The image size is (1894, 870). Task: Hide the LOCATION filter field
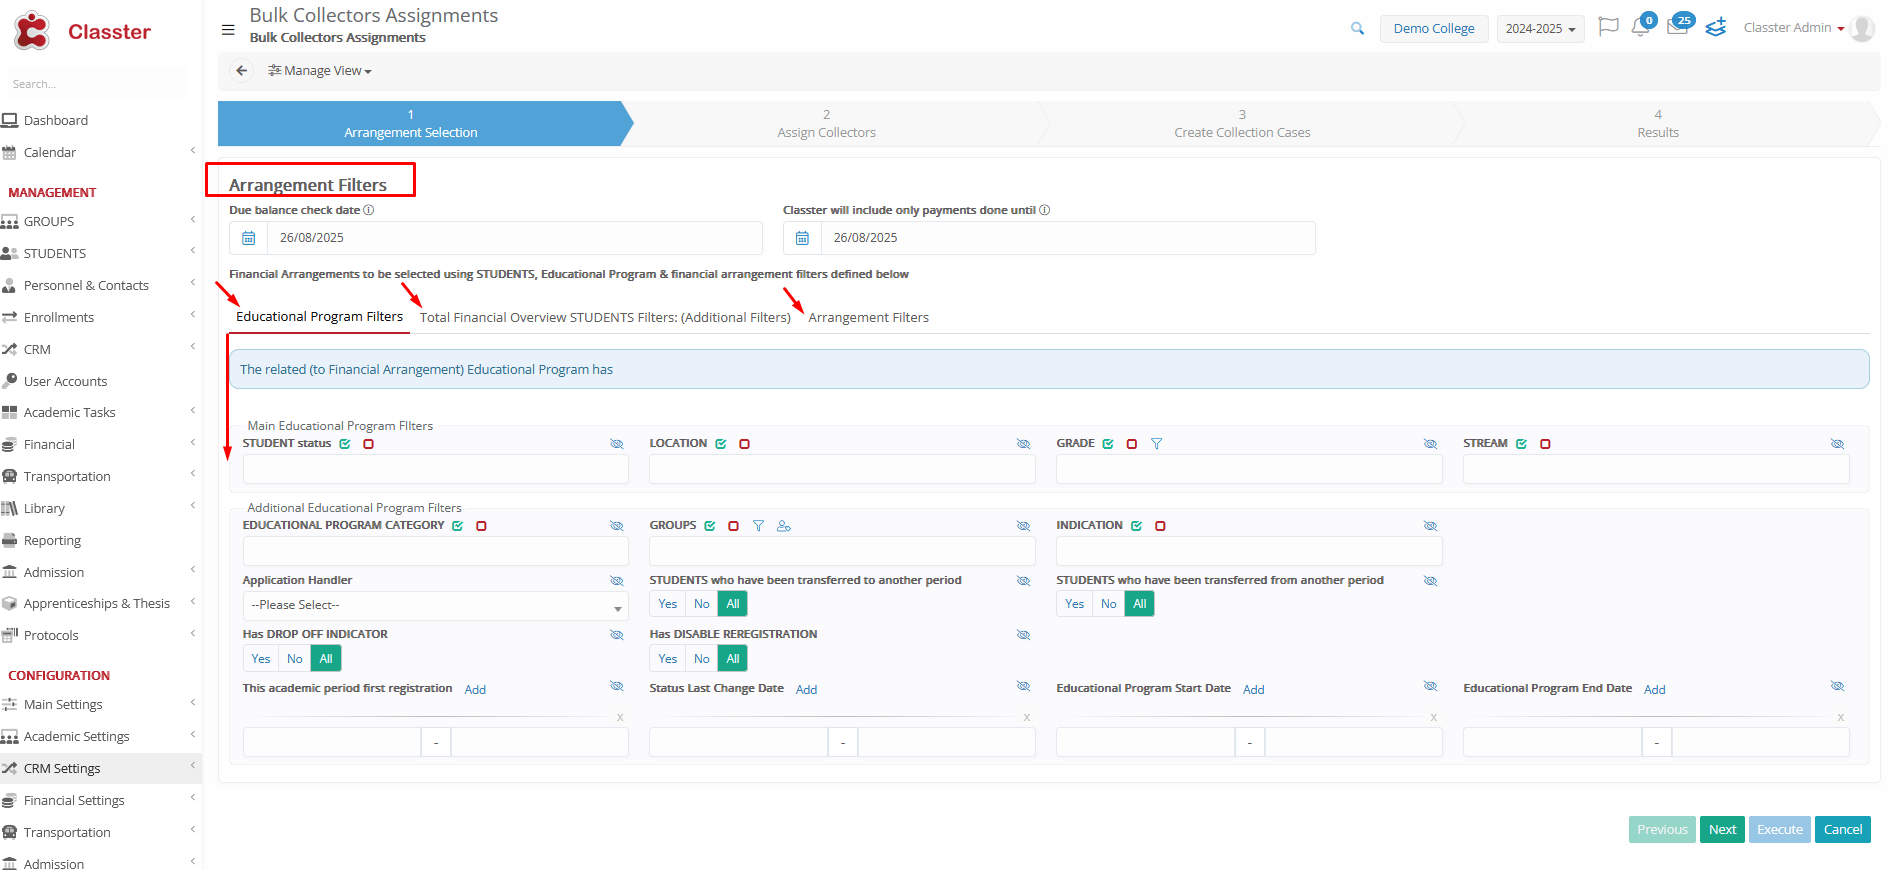1023,444
